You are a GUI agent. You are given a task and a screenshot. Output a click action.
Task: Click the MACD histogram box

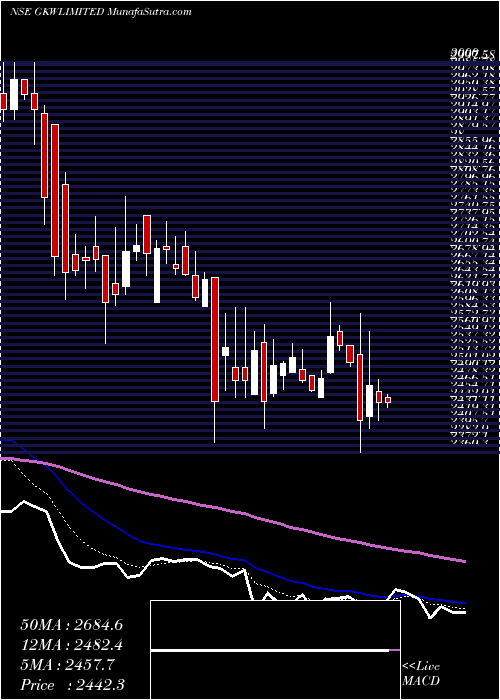(276, 650)
